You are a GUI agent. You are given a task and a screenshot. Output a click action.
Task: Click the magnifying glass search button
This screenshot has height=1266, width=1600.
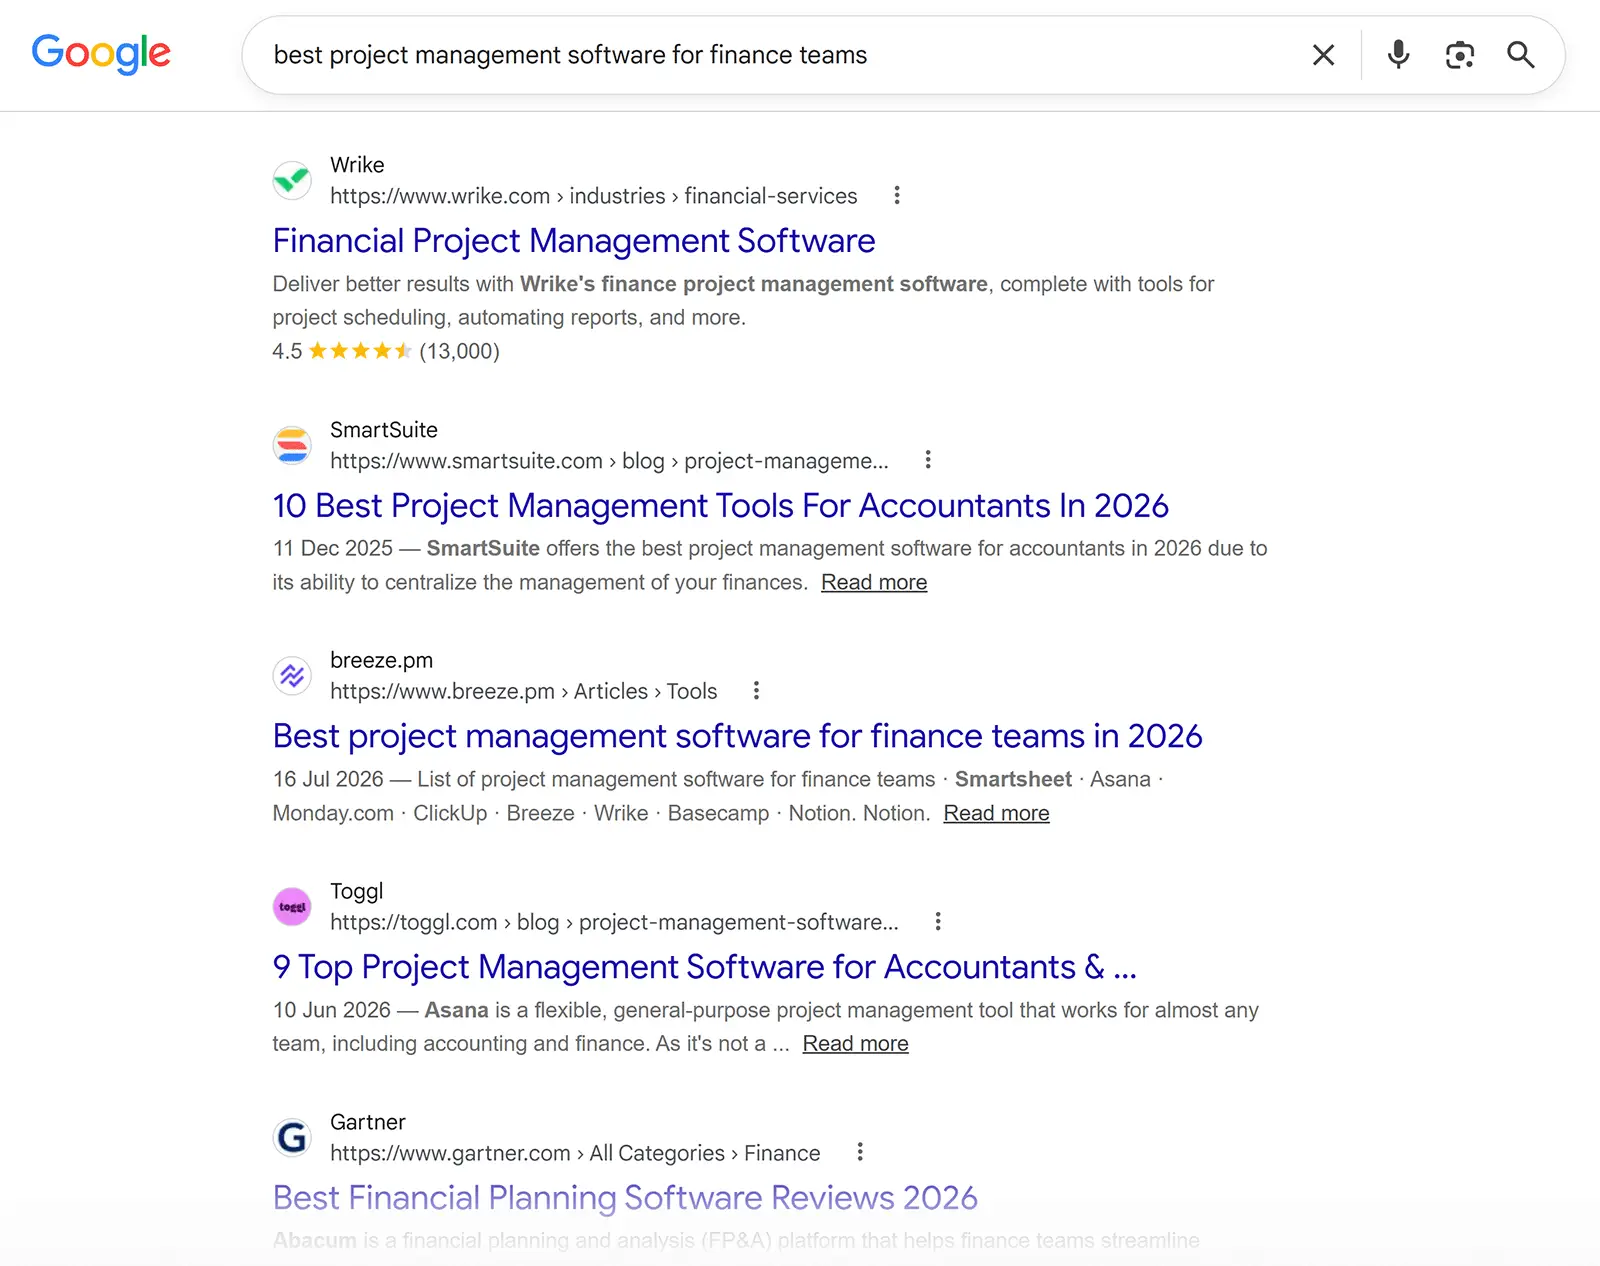coord(1521,54)
